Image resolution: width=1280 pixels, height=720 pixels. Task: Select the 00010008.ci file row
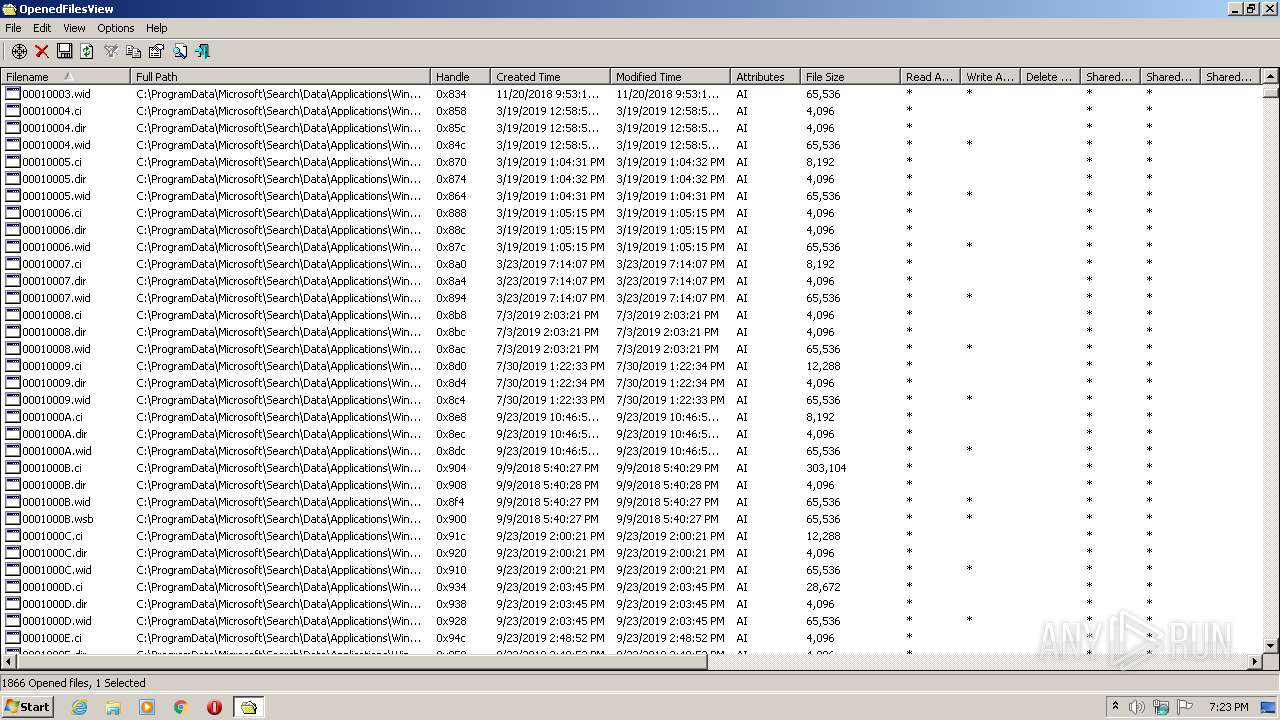(630, 315)
